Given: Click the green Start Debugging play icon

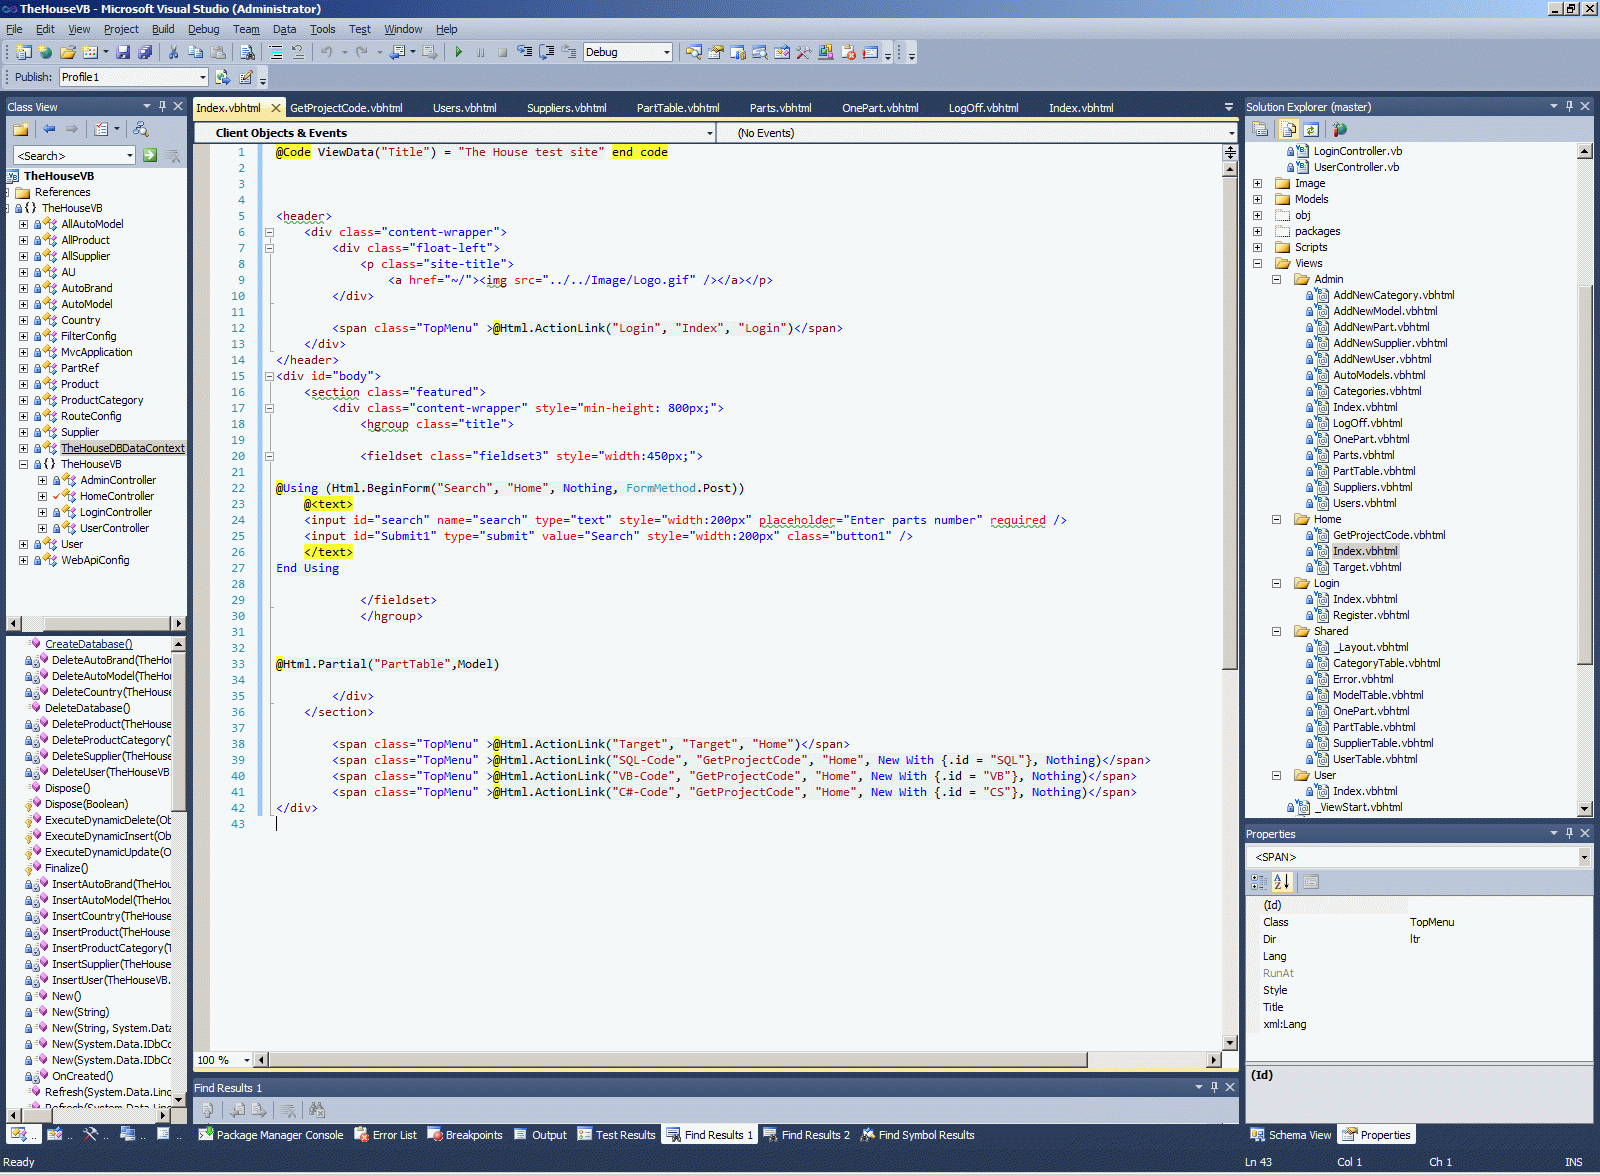Looking at the screenshot, I should 458,52.
